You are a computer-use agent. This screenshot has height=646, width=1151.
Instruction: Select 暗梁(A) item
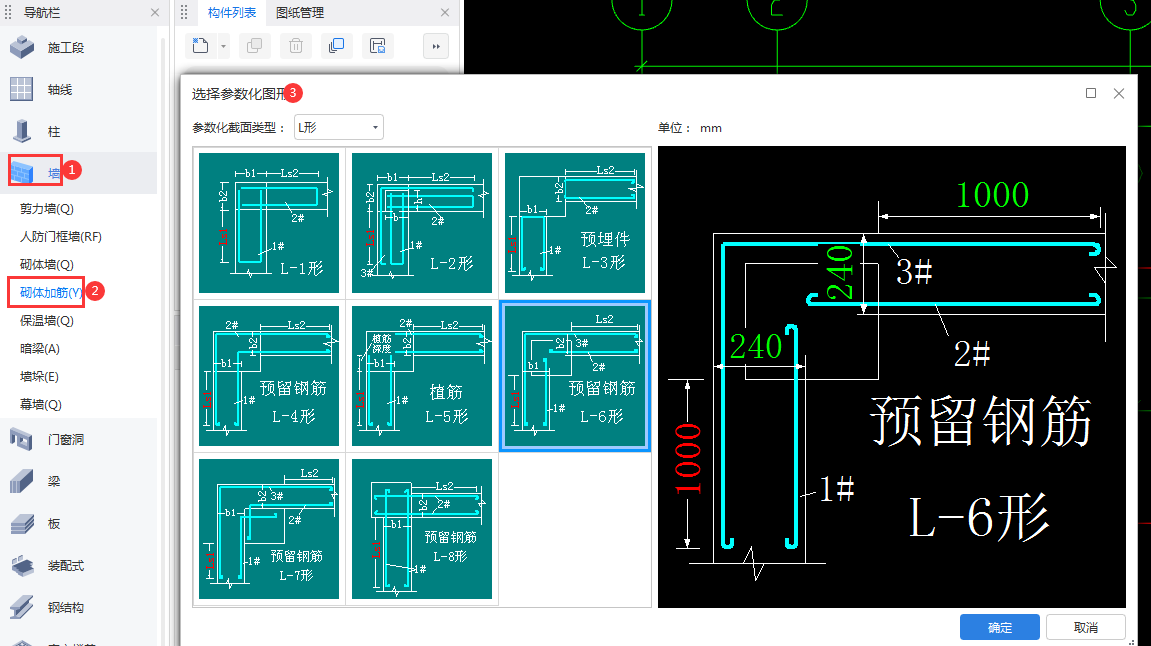point(40,348)
